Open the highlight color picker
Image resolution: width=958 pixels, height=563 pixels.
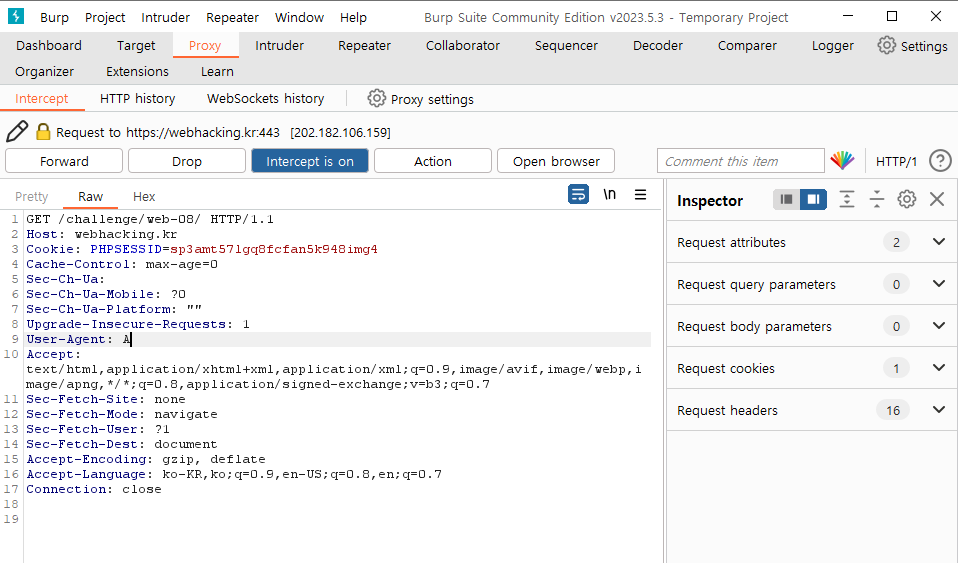click(x=842, y=161)
